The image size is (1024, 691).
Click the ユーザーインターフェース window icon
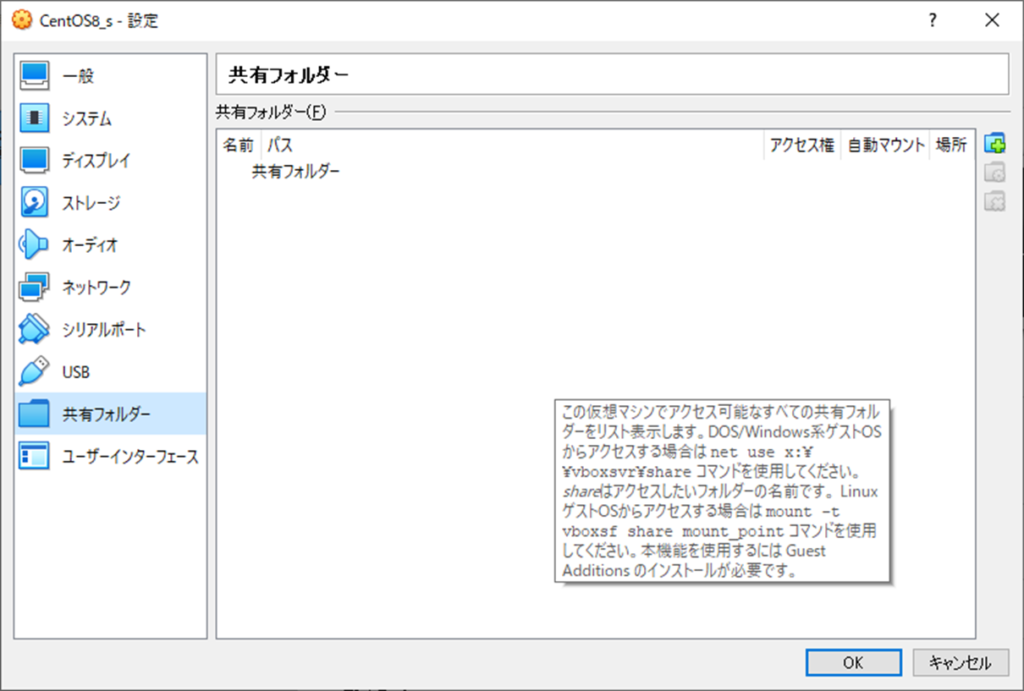point(34,457)
